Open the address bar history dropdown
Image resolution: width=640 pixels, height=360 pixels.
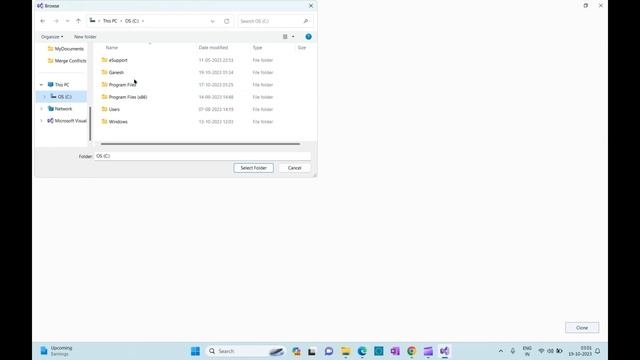[212, 21]
